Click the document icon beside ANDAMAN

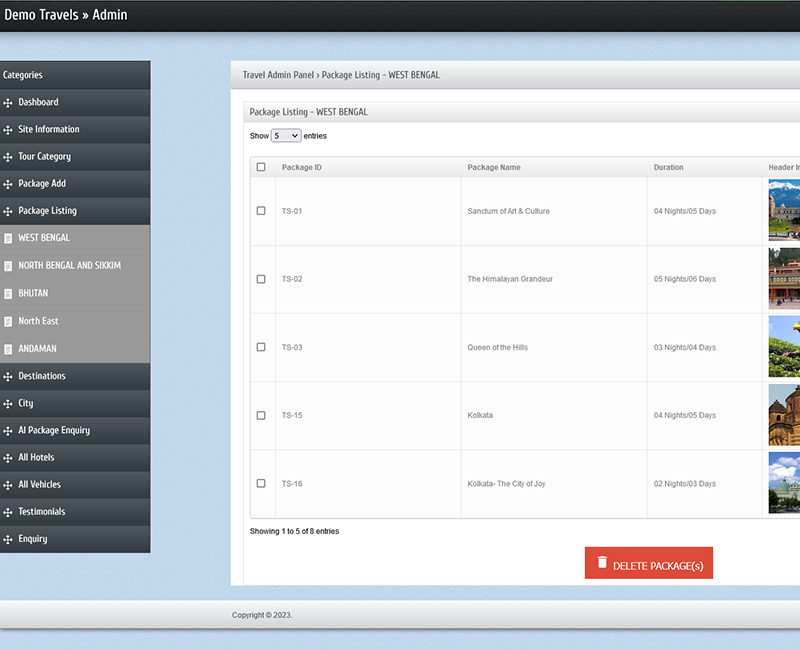[8, 349]
